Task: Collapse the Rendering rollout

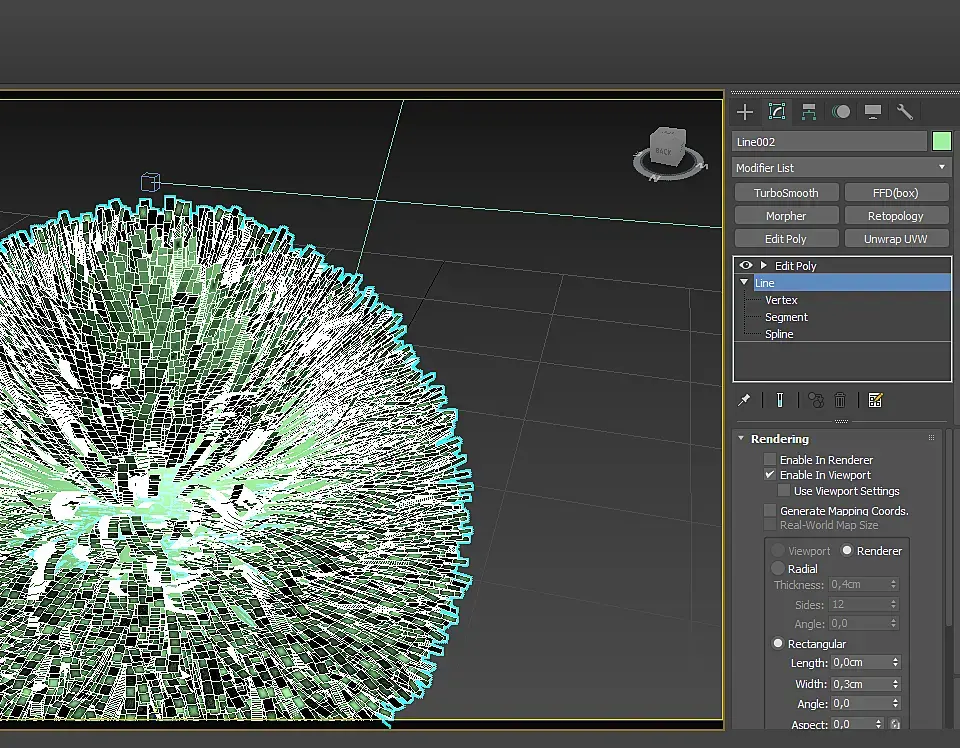Action: (x=741, y=439)
